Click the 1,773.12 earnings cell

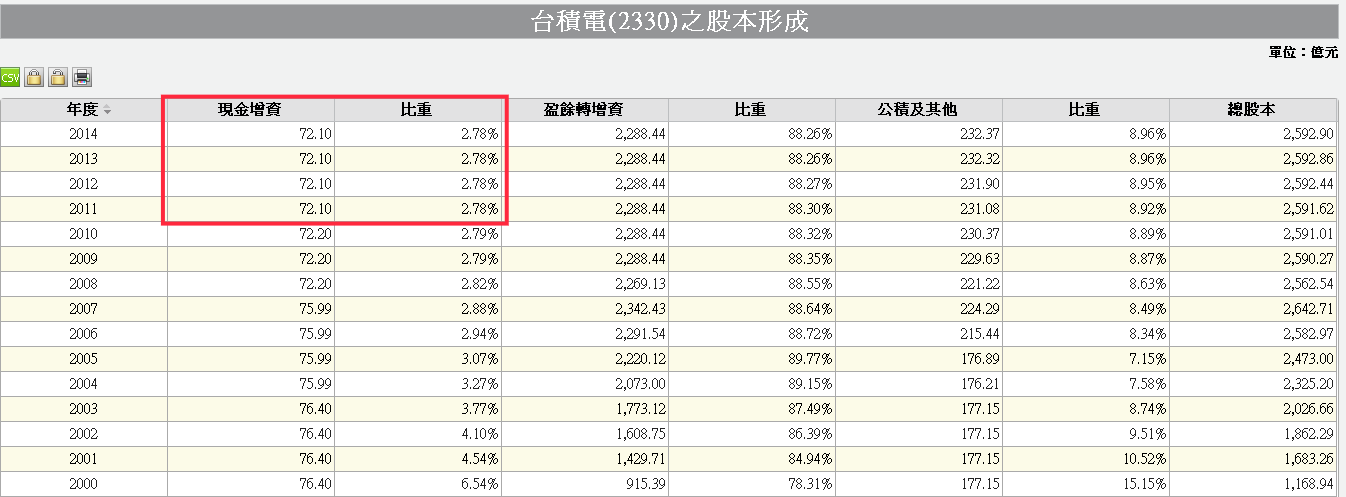point(585,408)
